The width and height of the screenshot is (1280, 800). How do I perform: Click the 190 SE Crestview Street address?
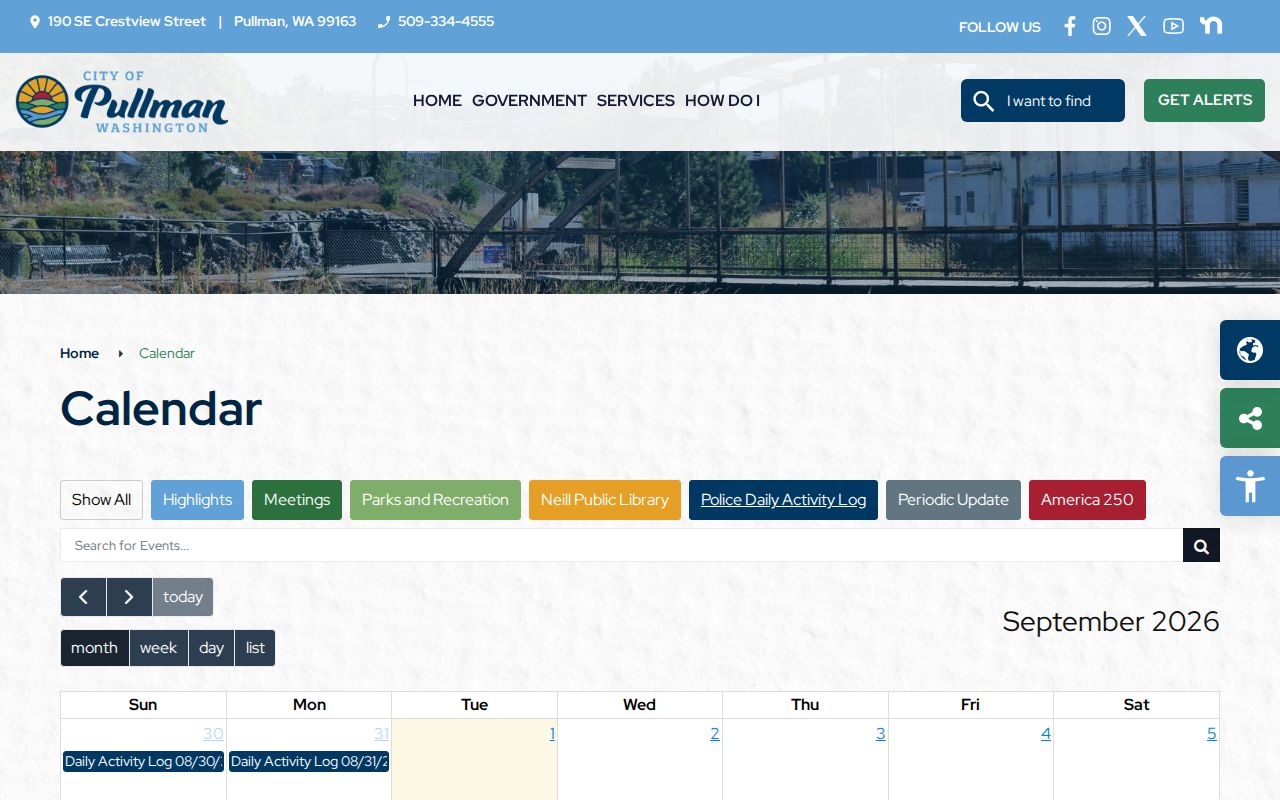(x=127, y=21)
